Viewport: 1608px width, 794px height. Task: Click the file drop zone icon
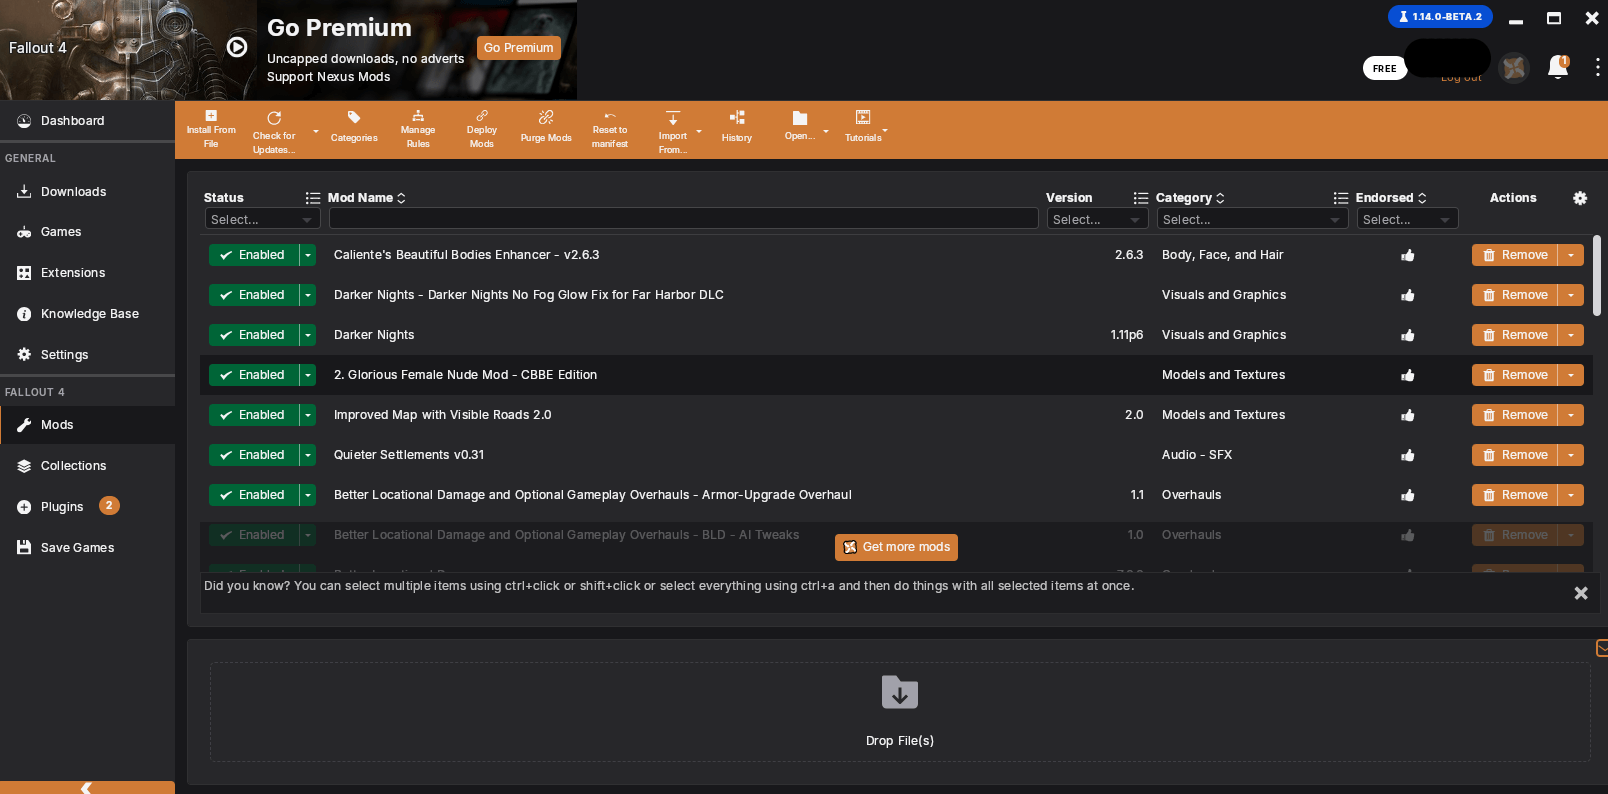[900, 692]
